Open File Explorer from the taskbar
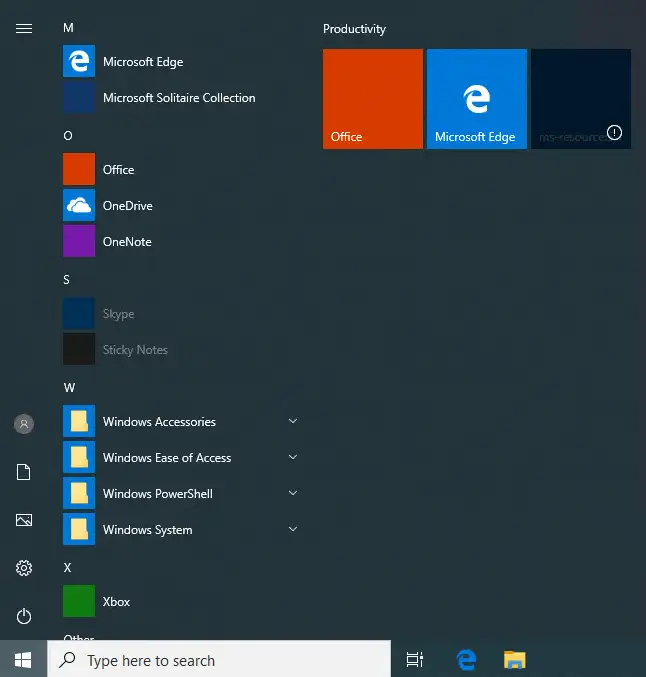 514,659
